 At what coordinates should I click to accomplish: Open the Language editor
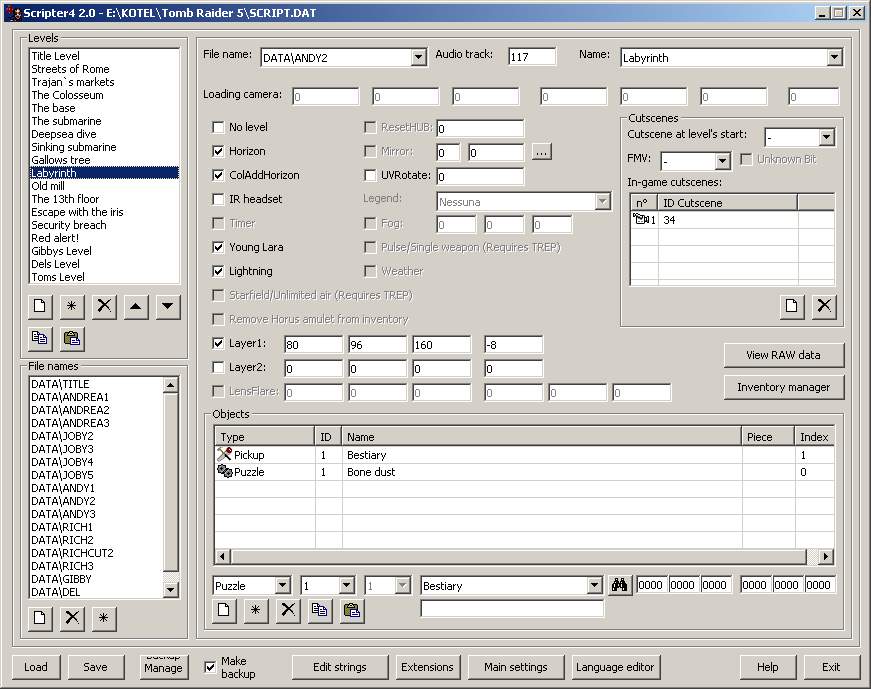tap(615, 667)
